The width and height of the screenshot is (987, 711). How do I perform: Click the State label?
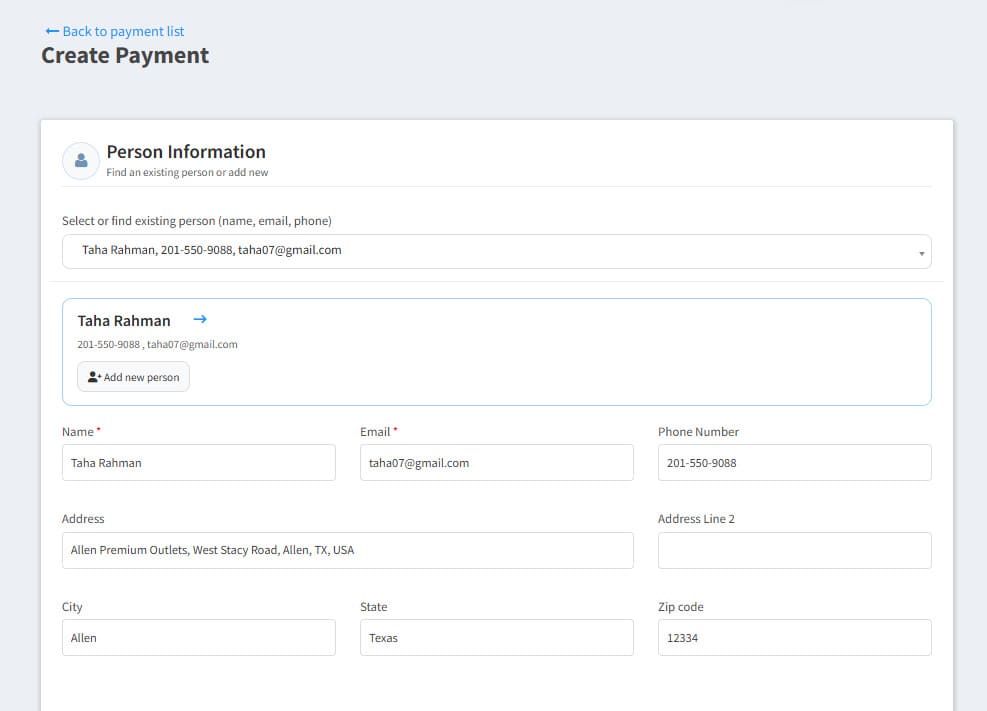[373, 607]
